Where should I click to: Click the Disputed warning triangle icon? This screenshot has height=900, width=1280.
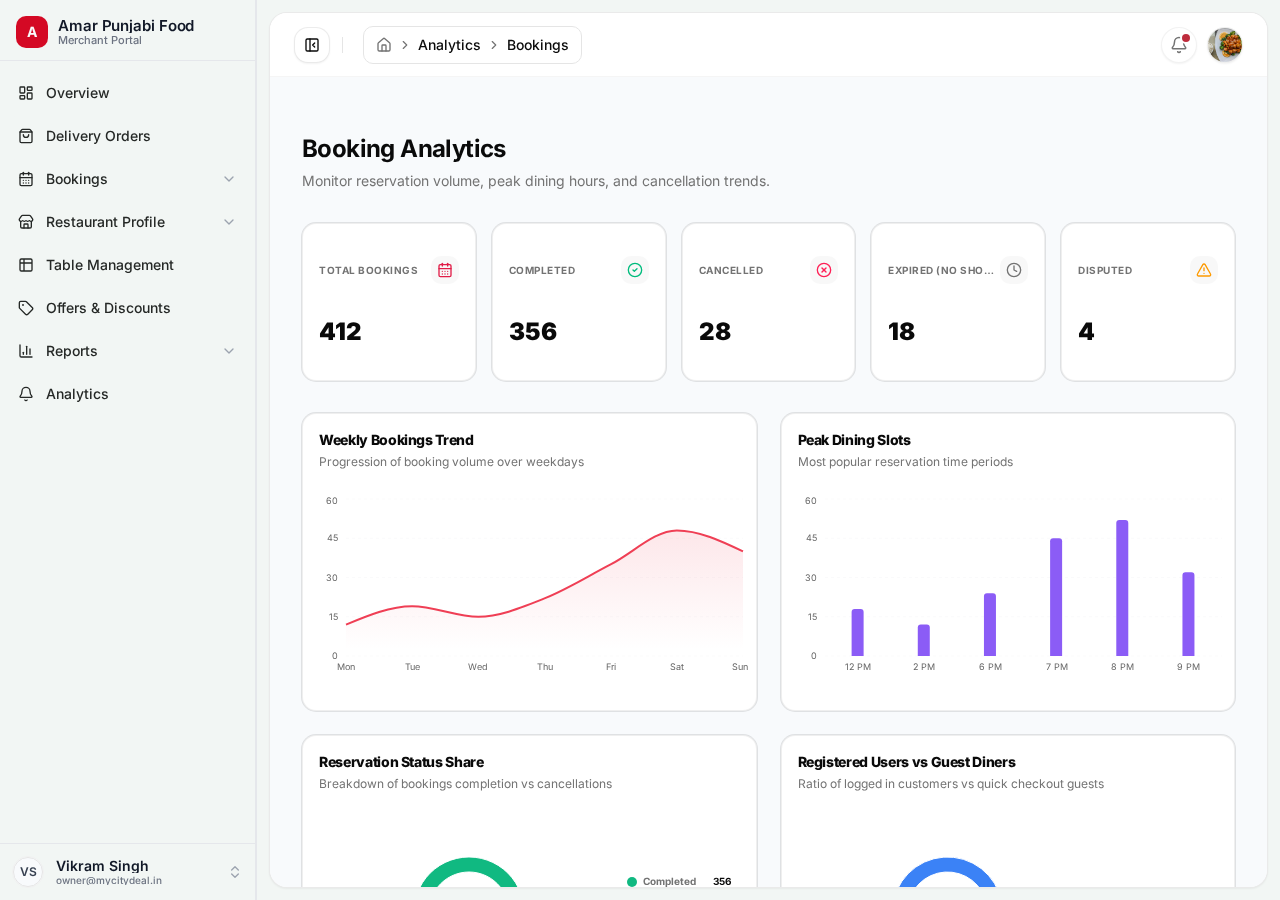tap(1204, 270)
